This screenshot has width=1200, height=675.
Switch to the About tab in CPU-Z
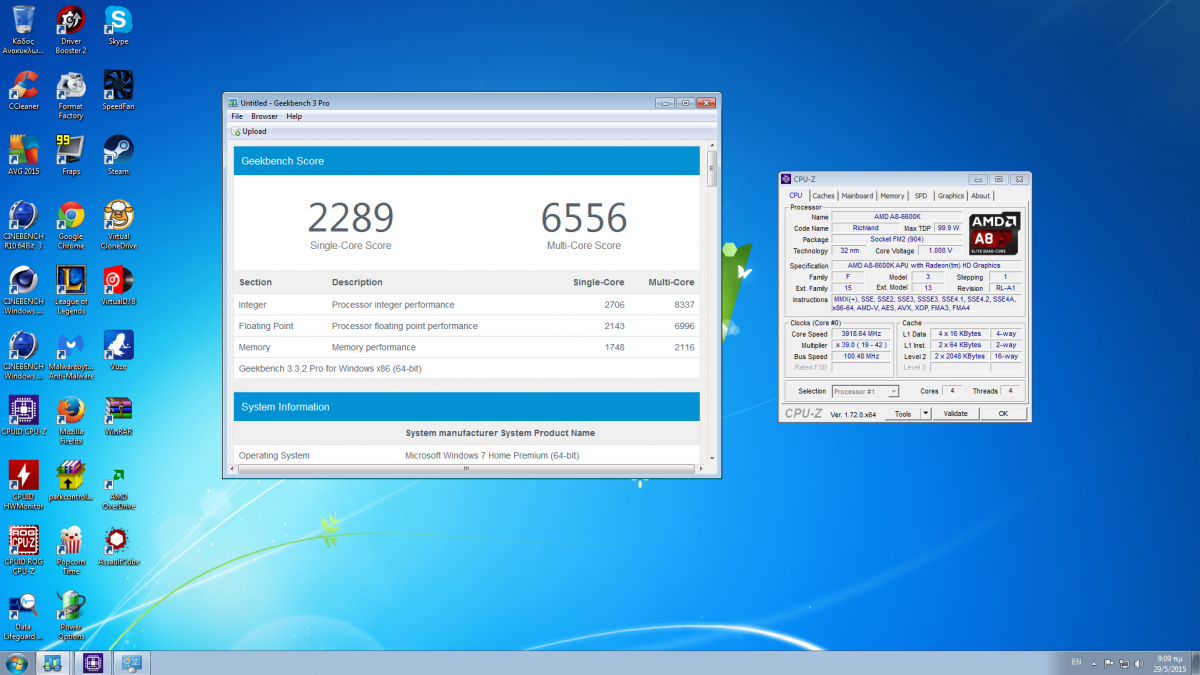[x=981, y=196]
